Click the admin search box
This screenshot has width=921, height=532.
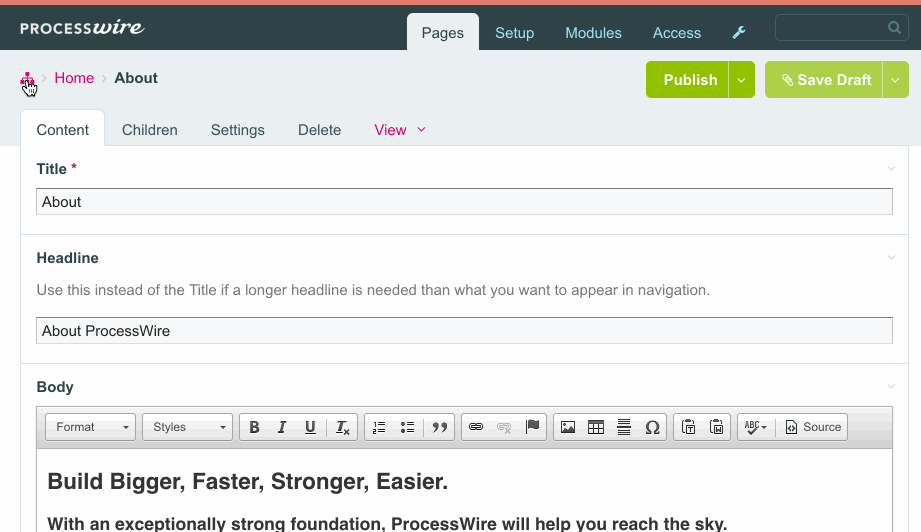[x=842, y=28]
